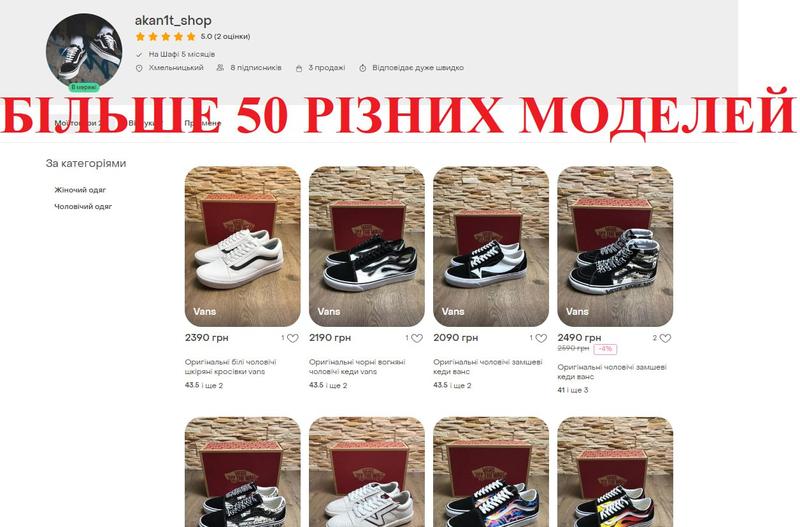Open the Жіночий одяг category

80,190
